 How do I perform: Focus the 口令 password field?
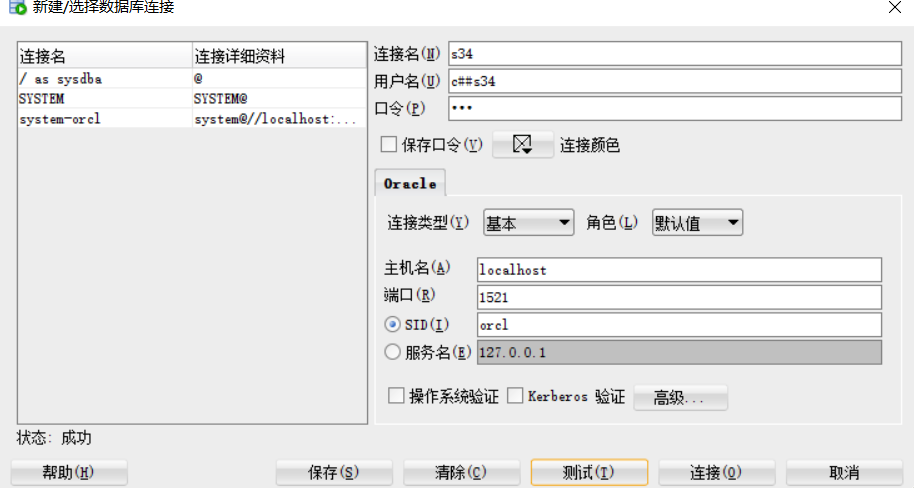coord(675,108)
